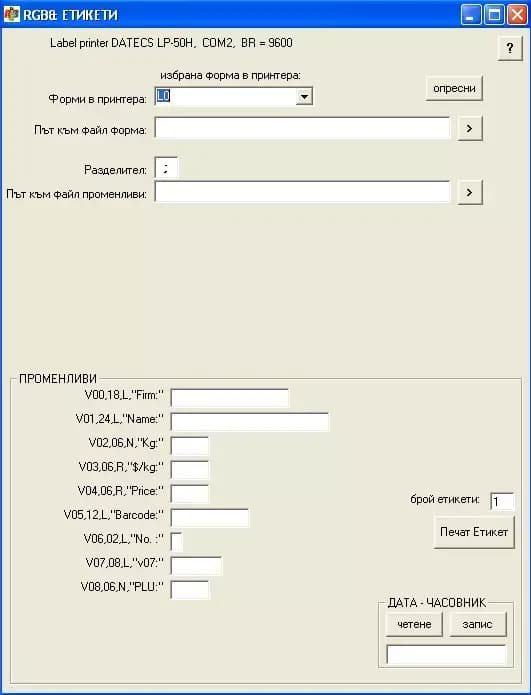The width and height of the screenshot is (531, 695).
Task: Click the Печат Етикет print button
Action: 474,532
